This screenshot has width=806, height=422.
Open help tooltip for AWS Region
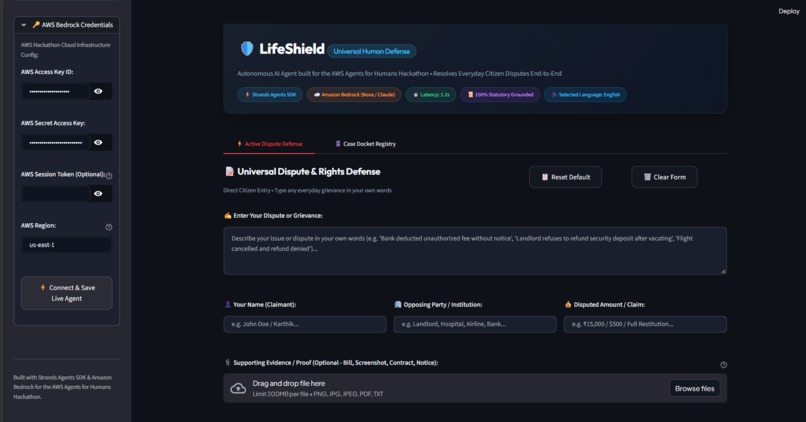point(109,227)
